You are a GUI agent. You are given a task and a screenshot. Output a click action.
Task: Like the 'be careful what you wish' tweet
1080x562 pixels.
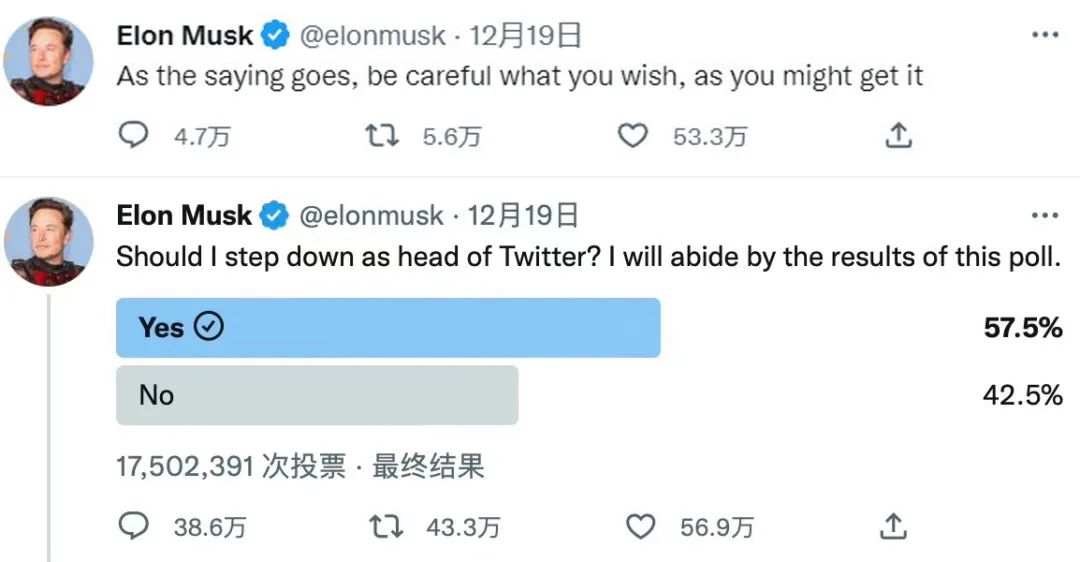[632, 135]
